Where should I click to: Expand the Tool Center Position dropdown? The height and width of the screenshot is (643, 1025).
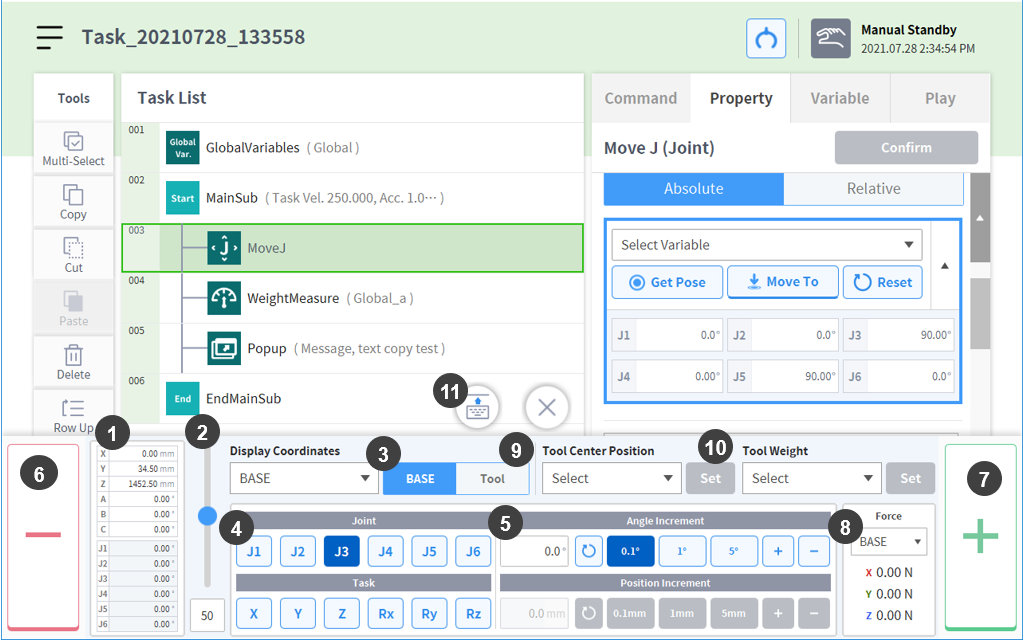pos(611,479)
